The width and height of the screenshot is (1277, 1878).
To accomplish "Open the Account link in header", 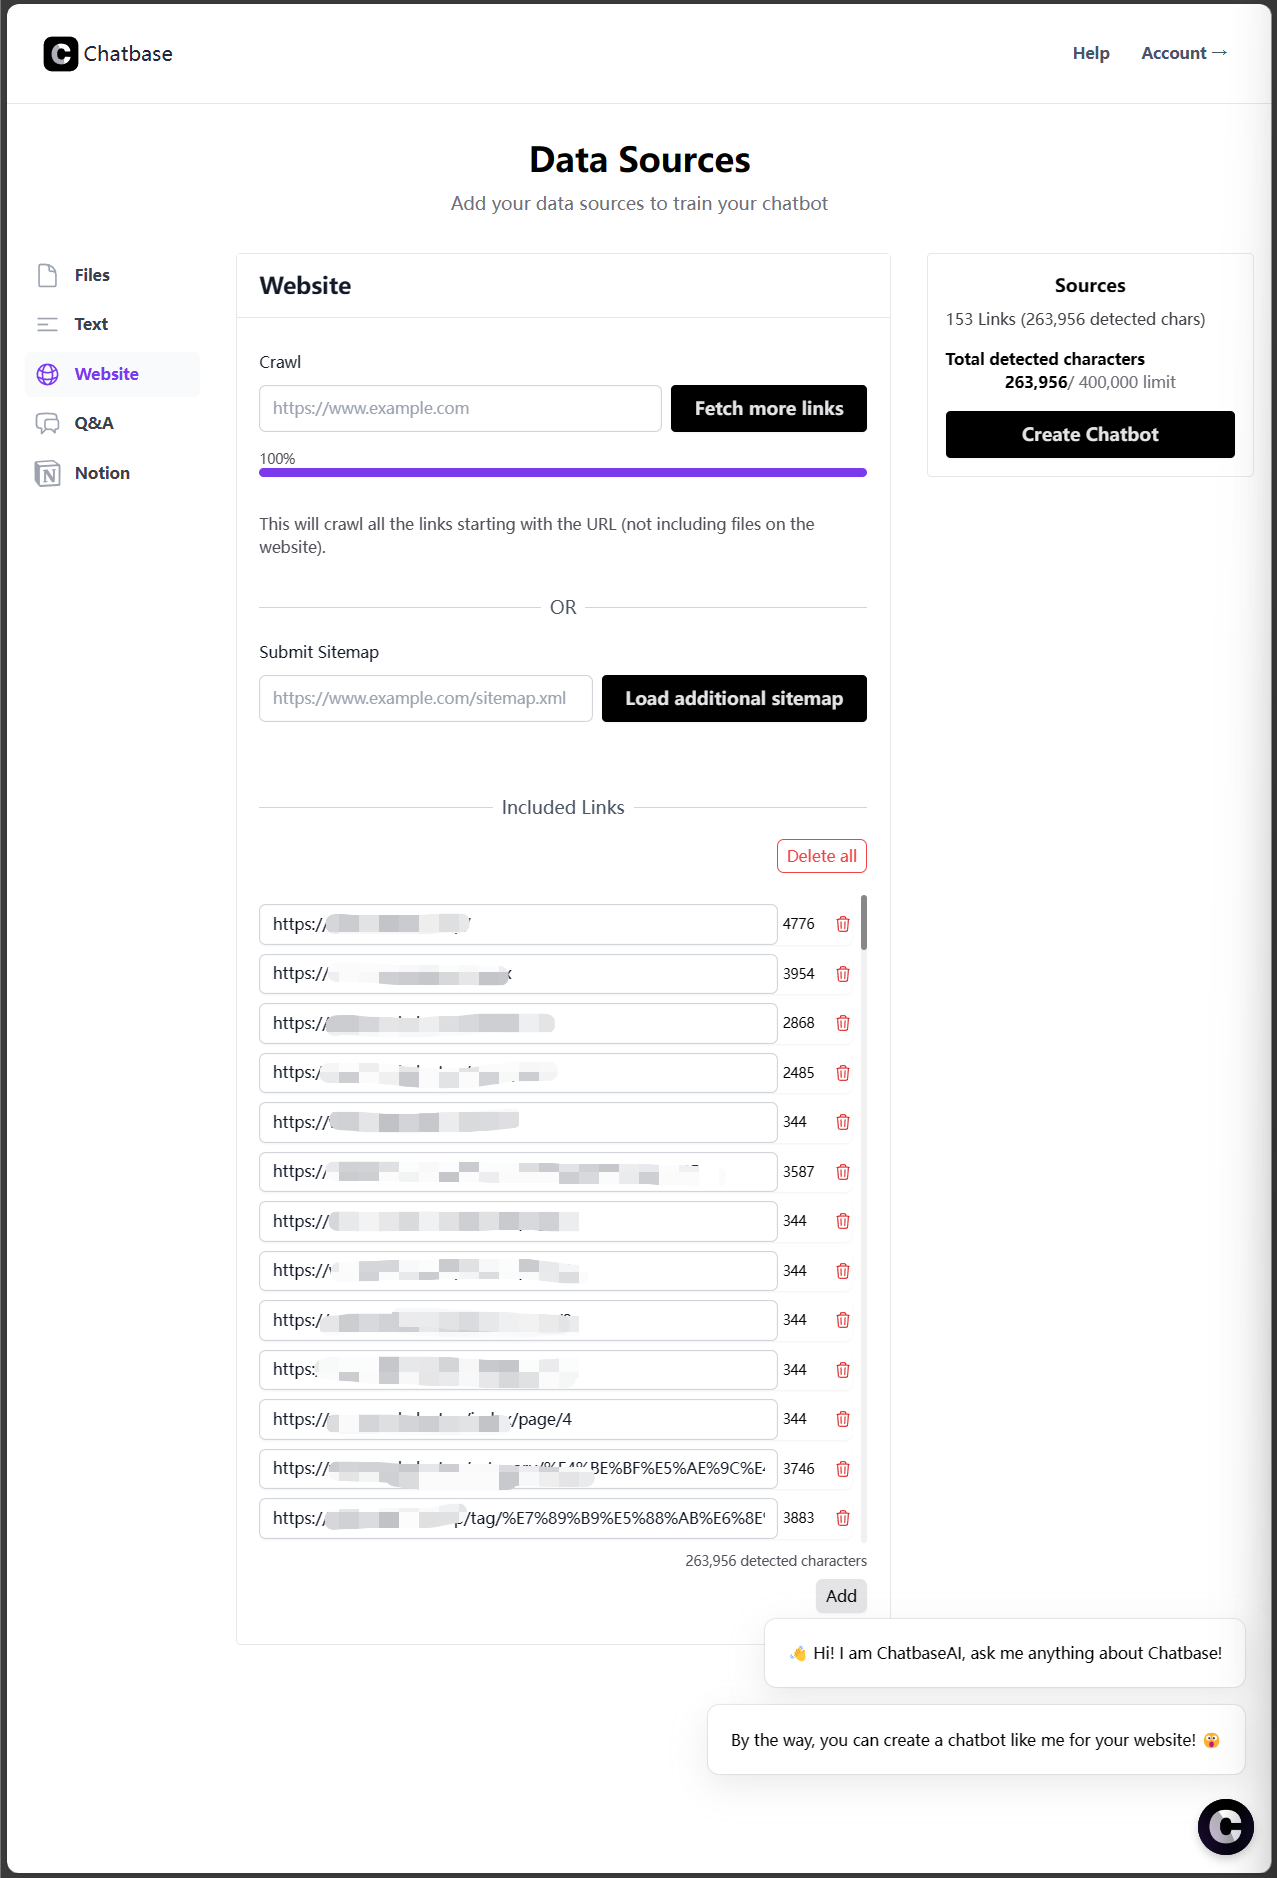I will tap(1183, 53).
